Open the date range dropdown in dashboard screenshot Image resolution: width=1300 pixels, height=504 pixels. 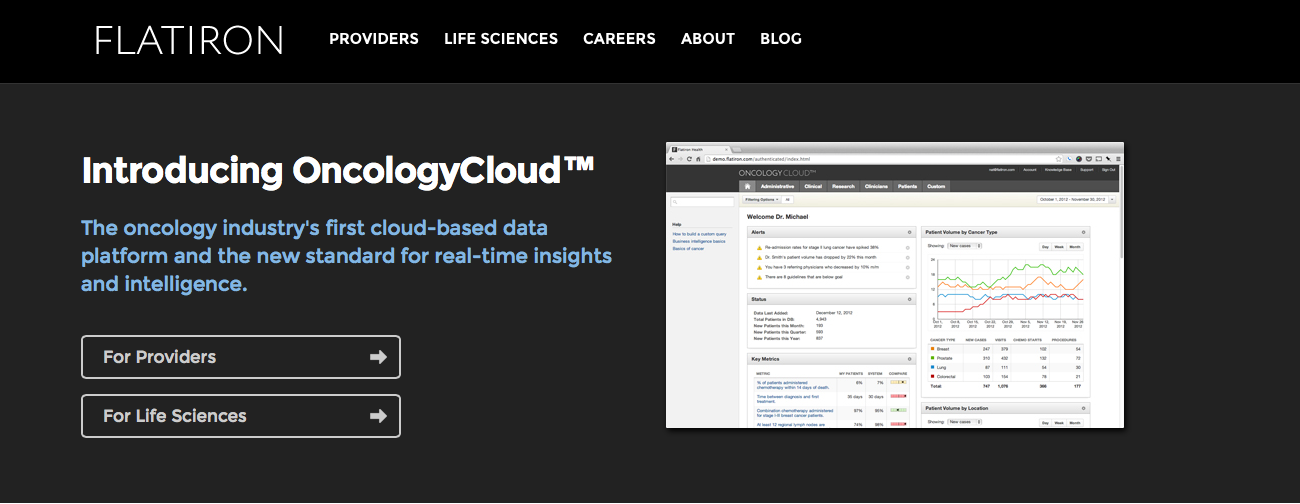[x=1112, y=199]
